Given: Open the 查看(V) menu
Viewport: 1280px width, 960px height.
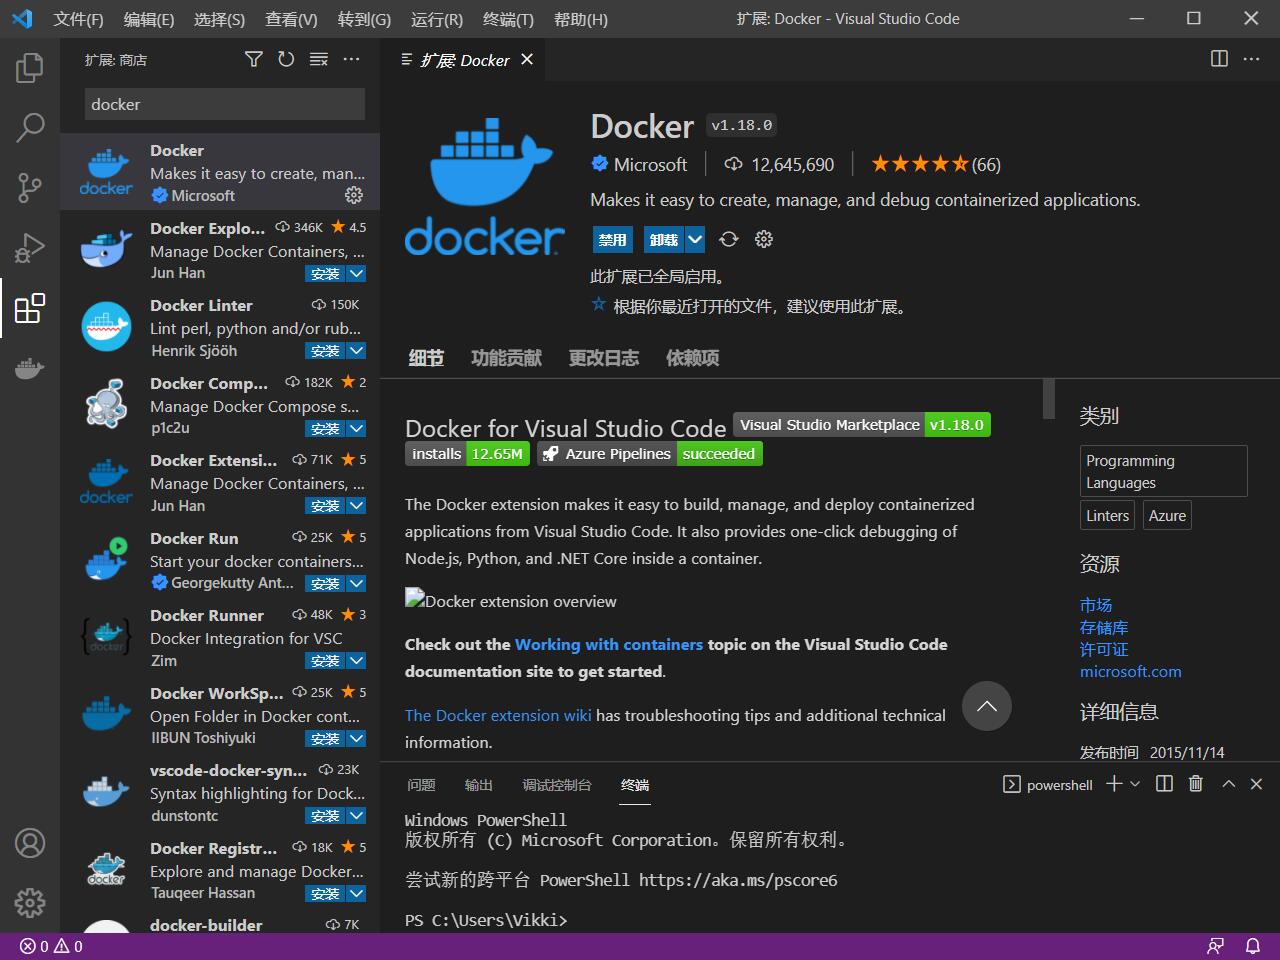Looking at the screenshot, I should coord(290,19).
